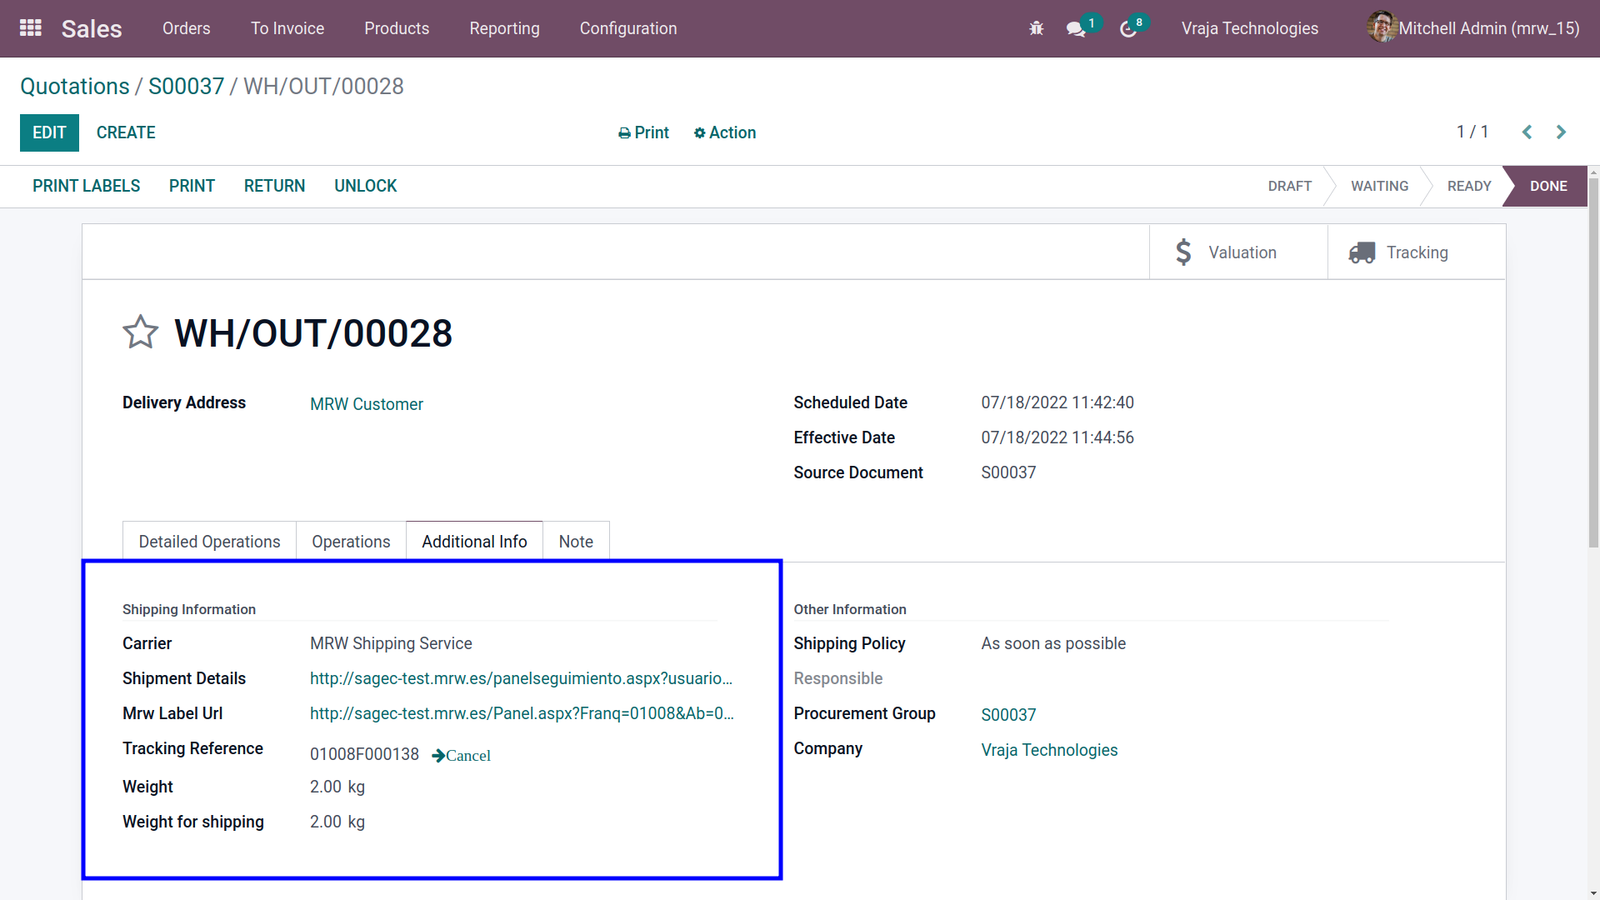1600x900 pixels.
Task: Open the MRW Customer delivery address link
Action: pos(366,404)
